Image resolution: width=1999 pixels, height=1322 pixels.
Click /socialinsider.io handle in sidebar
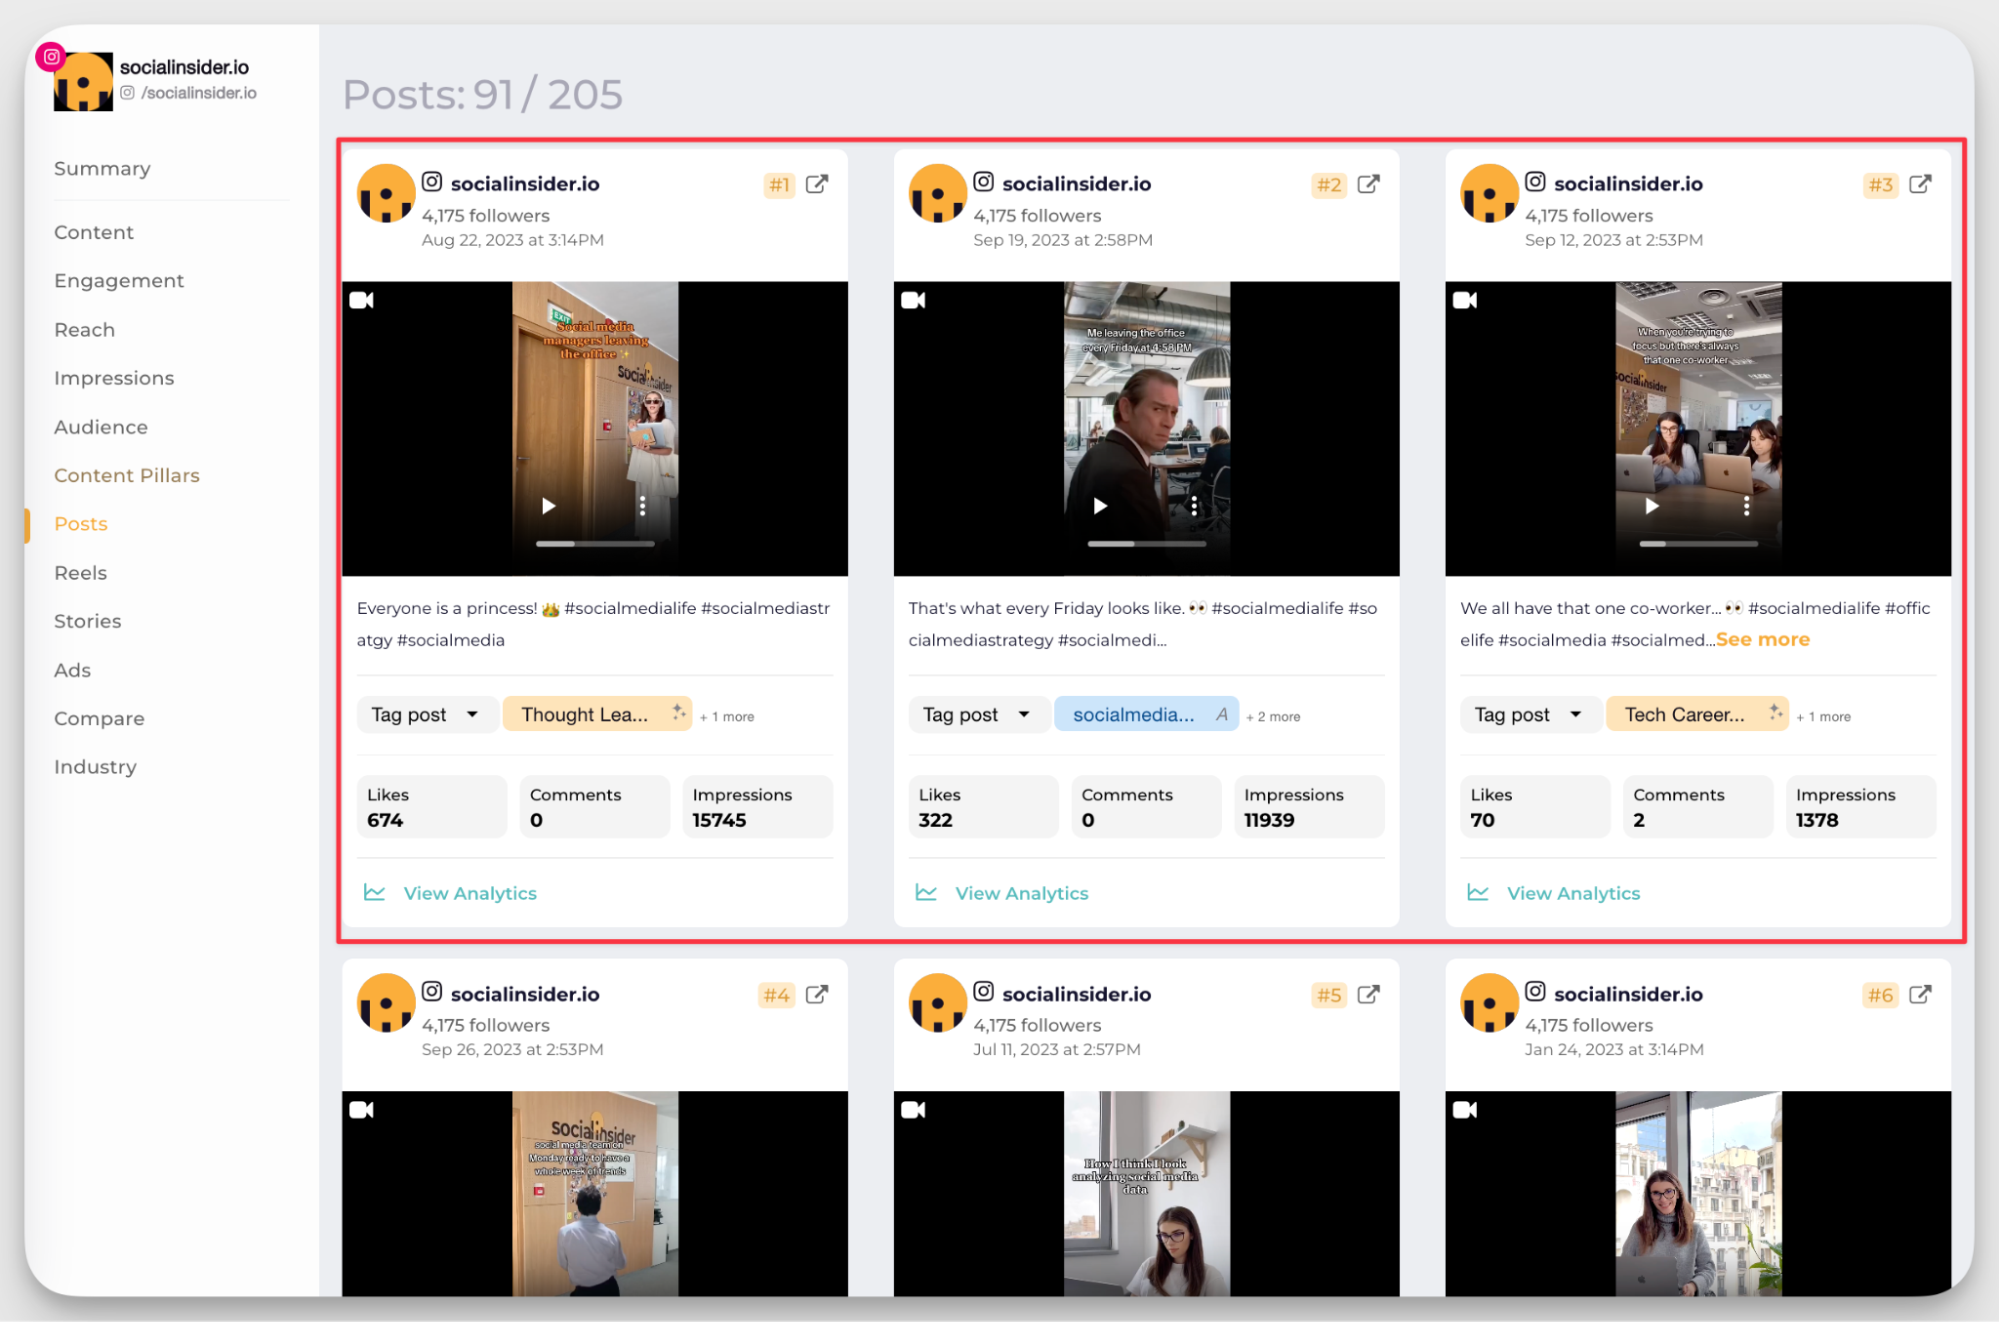coord(199,93)
